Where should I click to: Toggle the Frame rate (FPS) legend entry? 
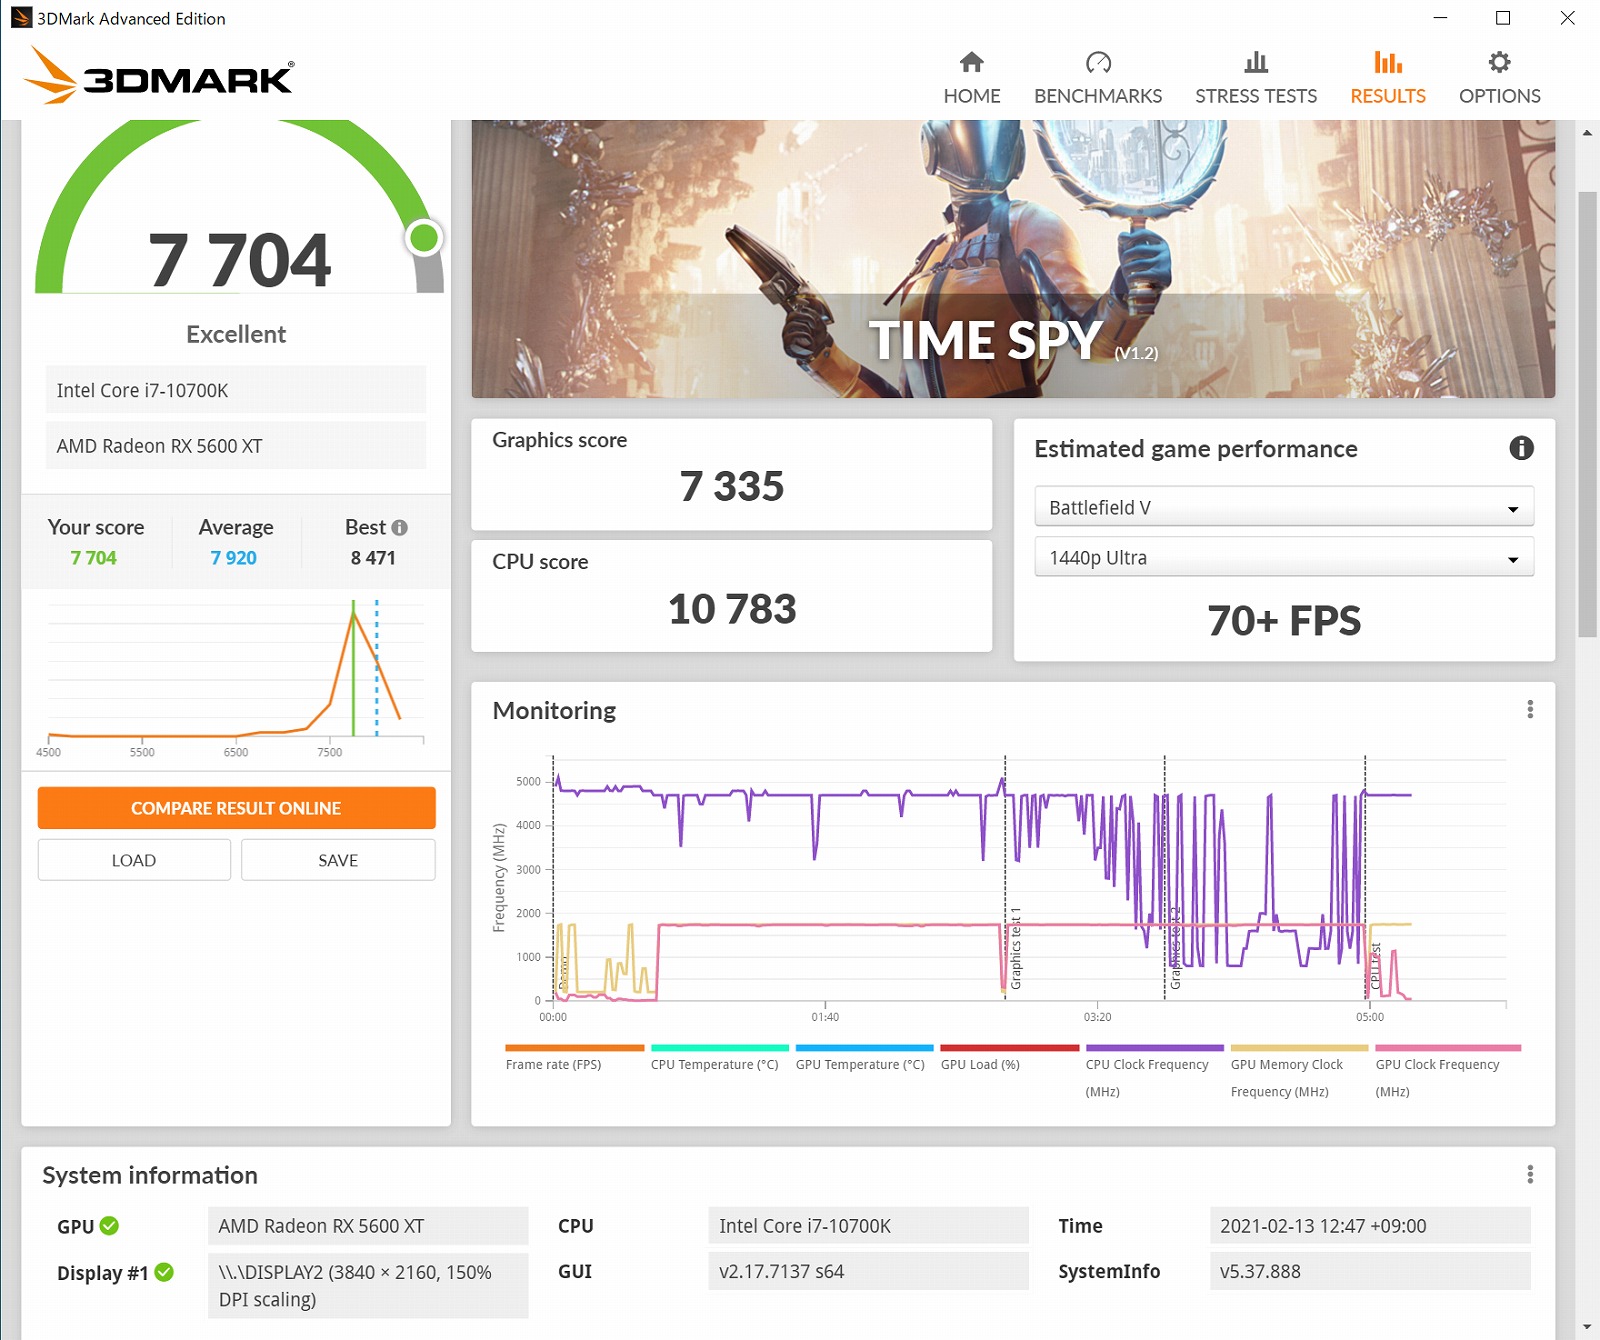click(553, 1065)
